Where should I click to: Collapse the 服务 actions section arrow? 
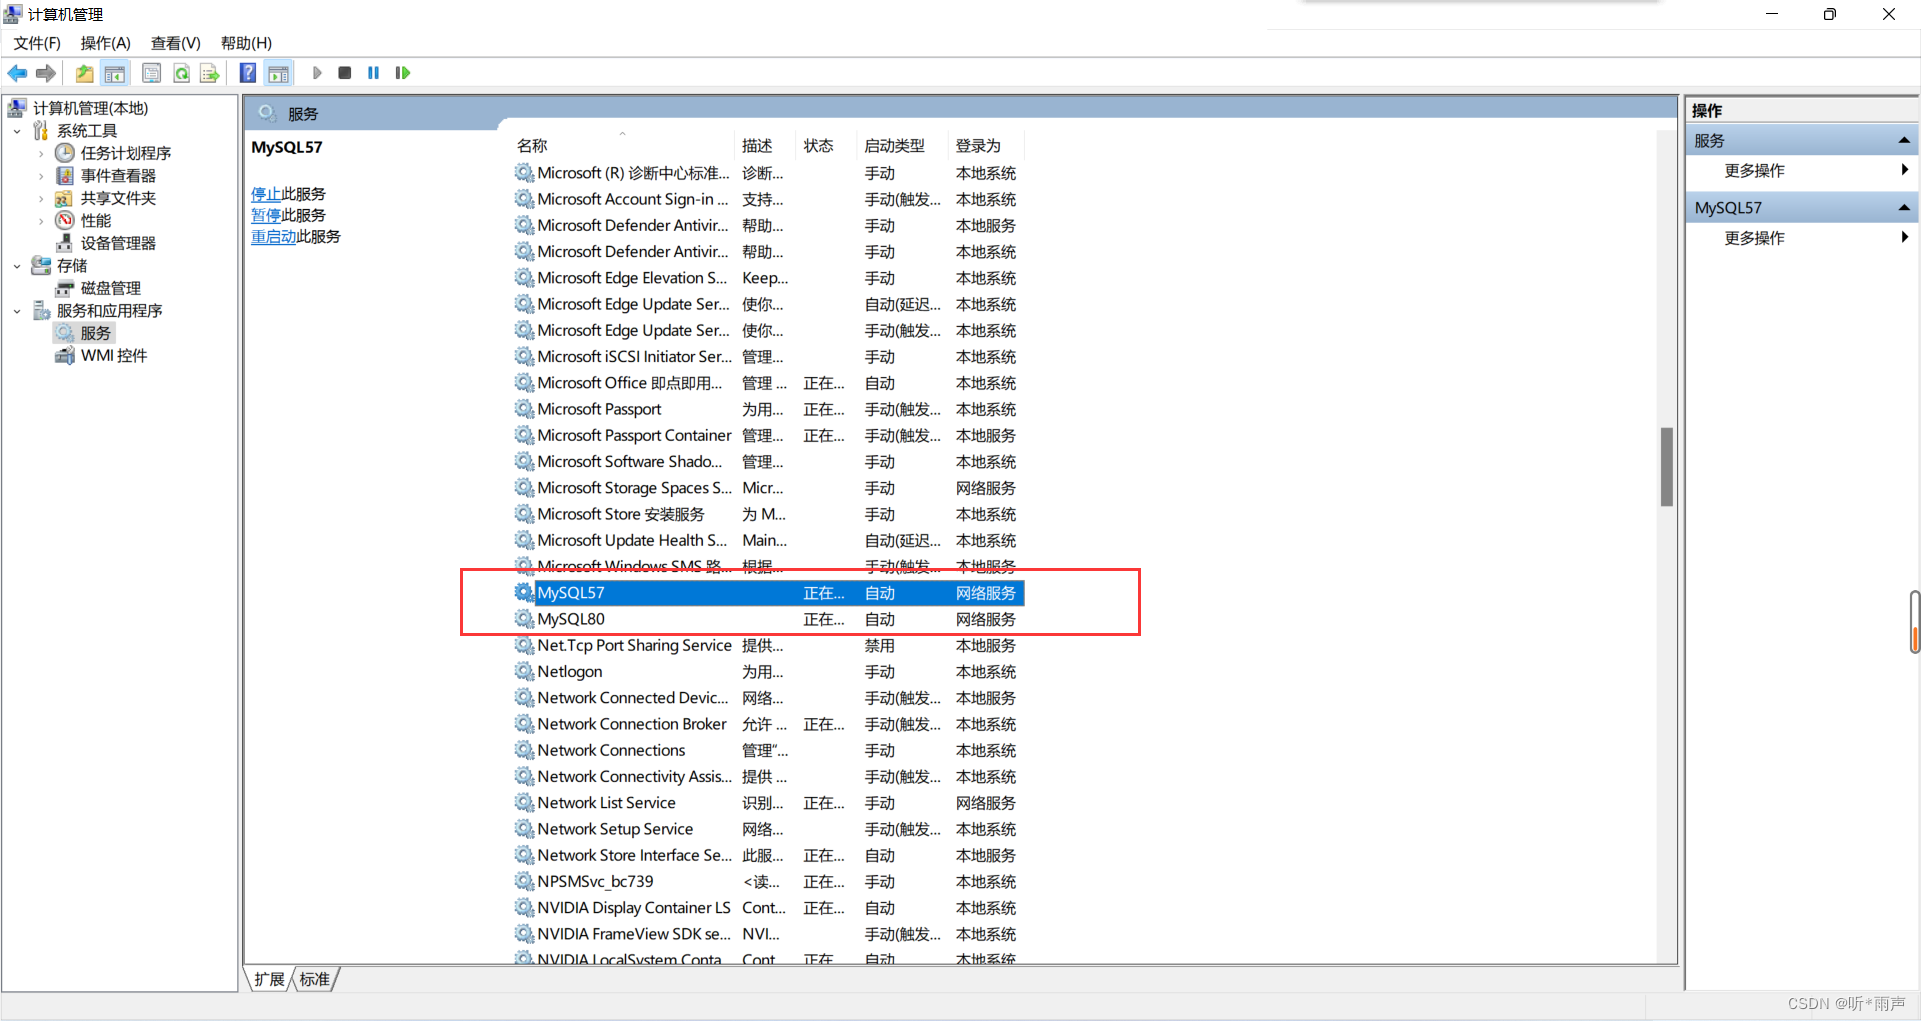click(x=1904, y=141)
